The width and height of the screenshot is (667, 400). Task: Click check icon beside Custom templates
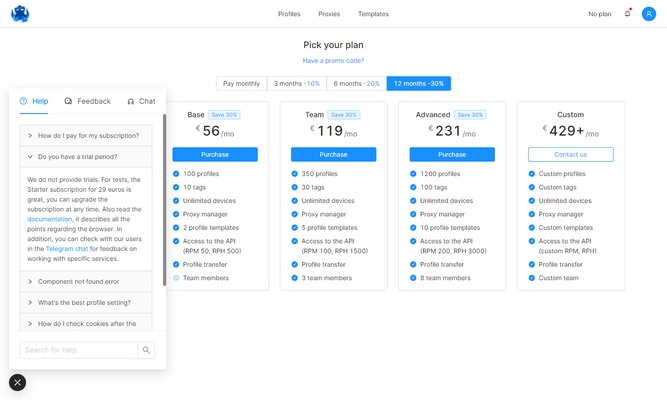[532, 228]
